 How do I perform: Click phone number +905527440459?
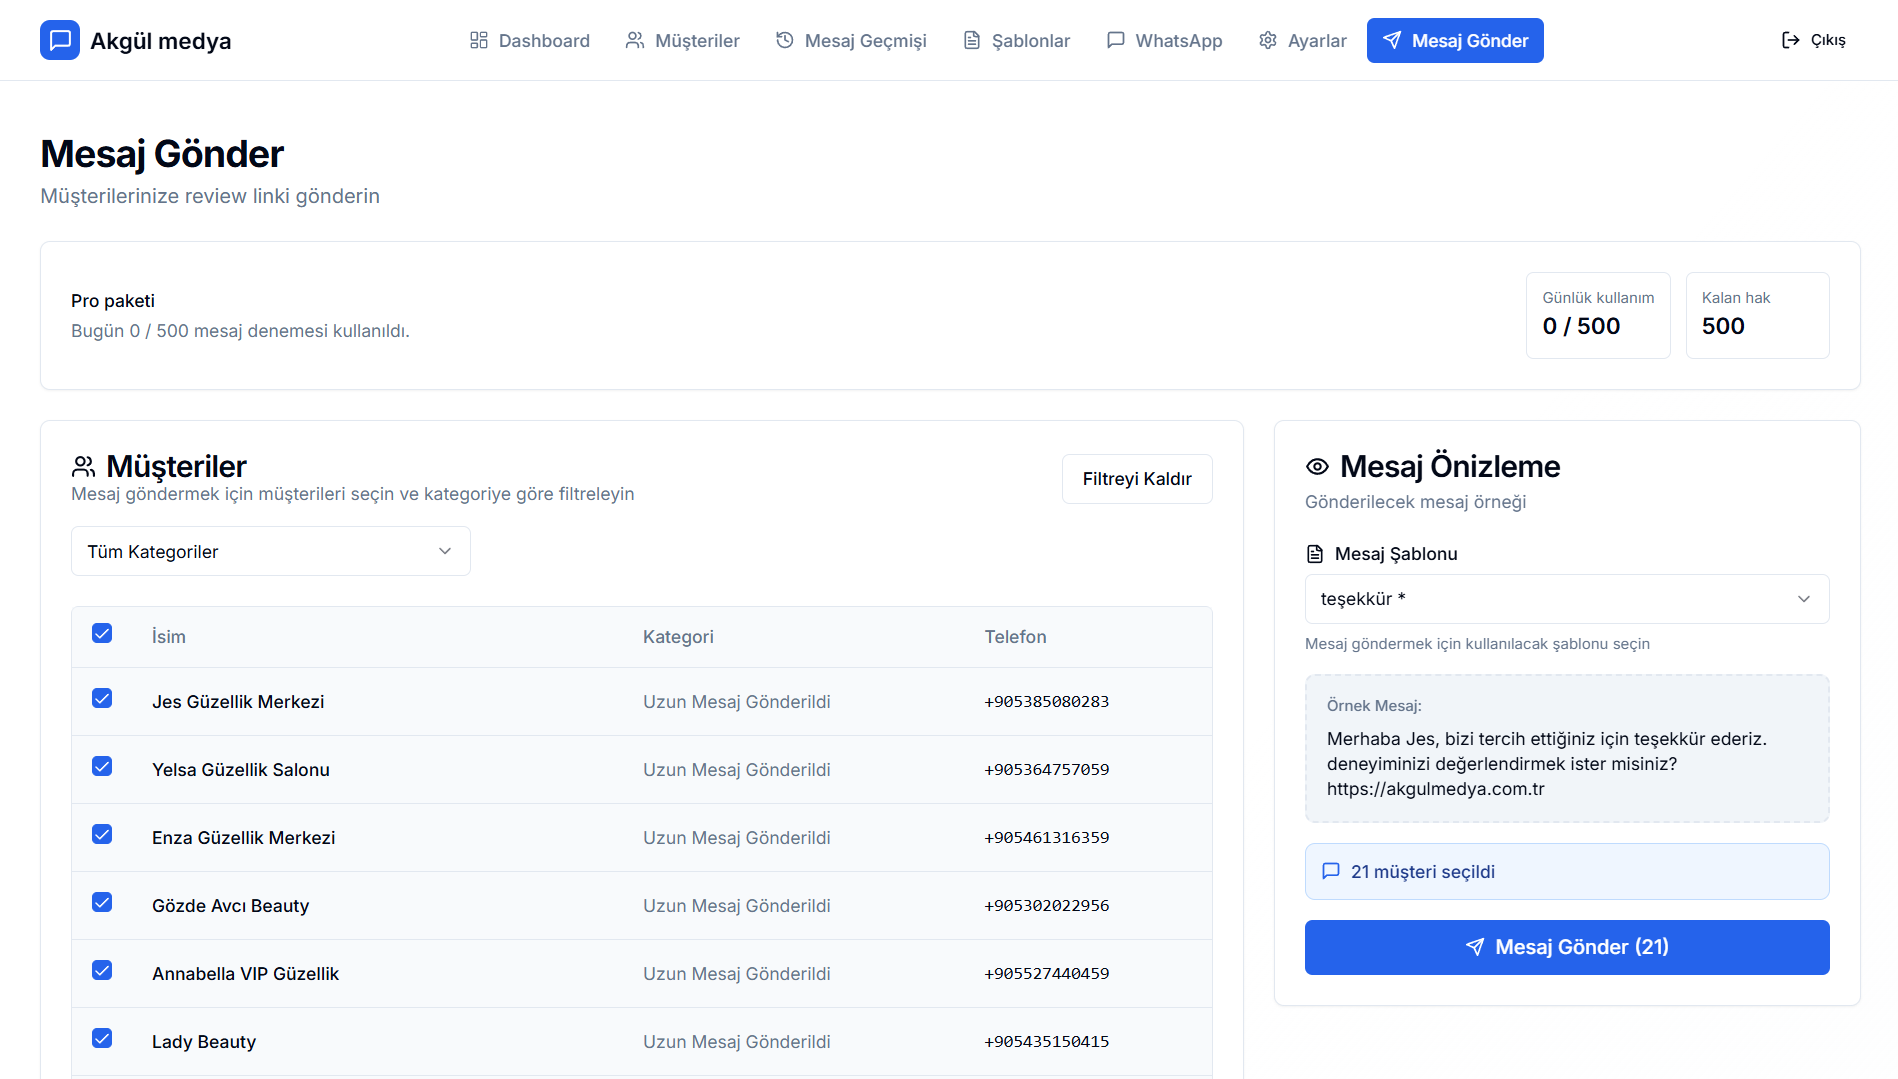pos(1047,974)
